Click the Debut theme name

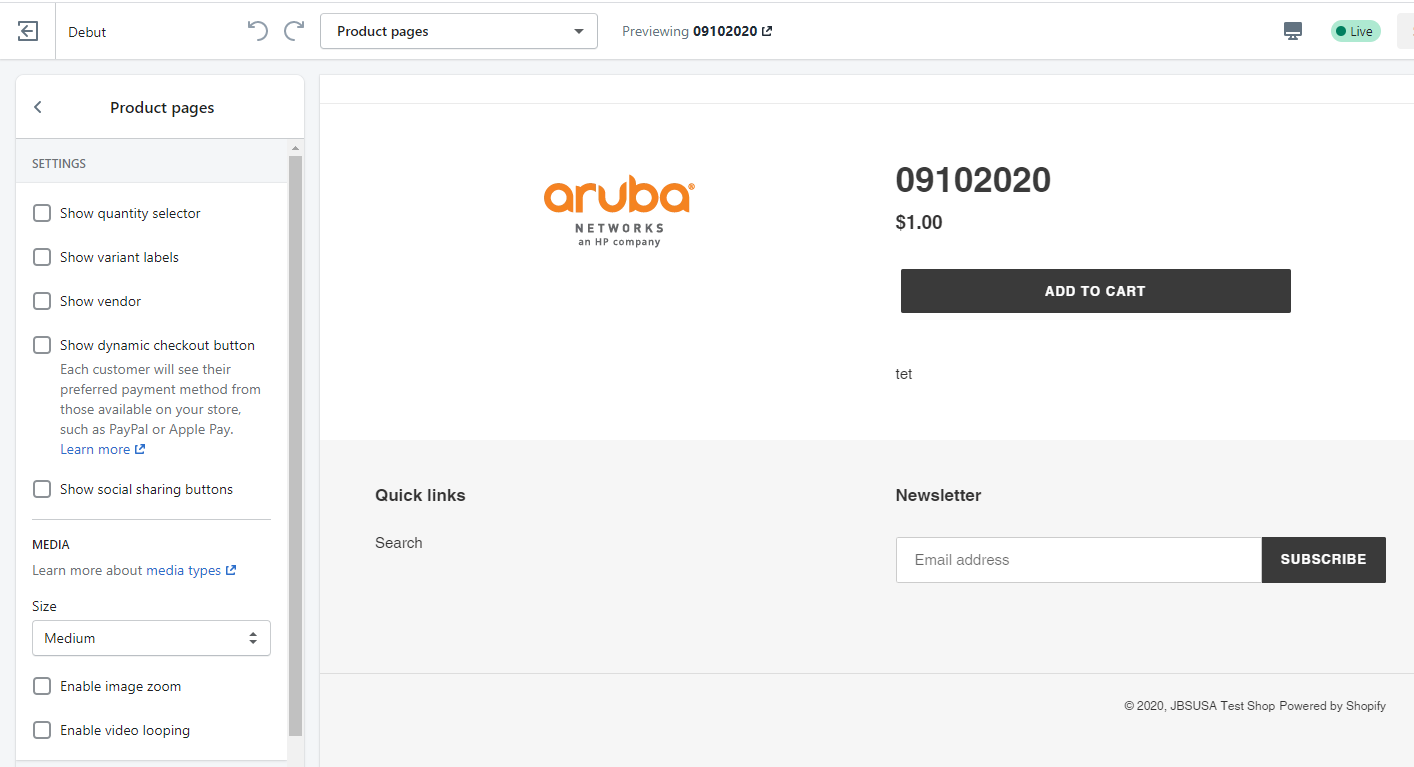[x=87, y=32]
